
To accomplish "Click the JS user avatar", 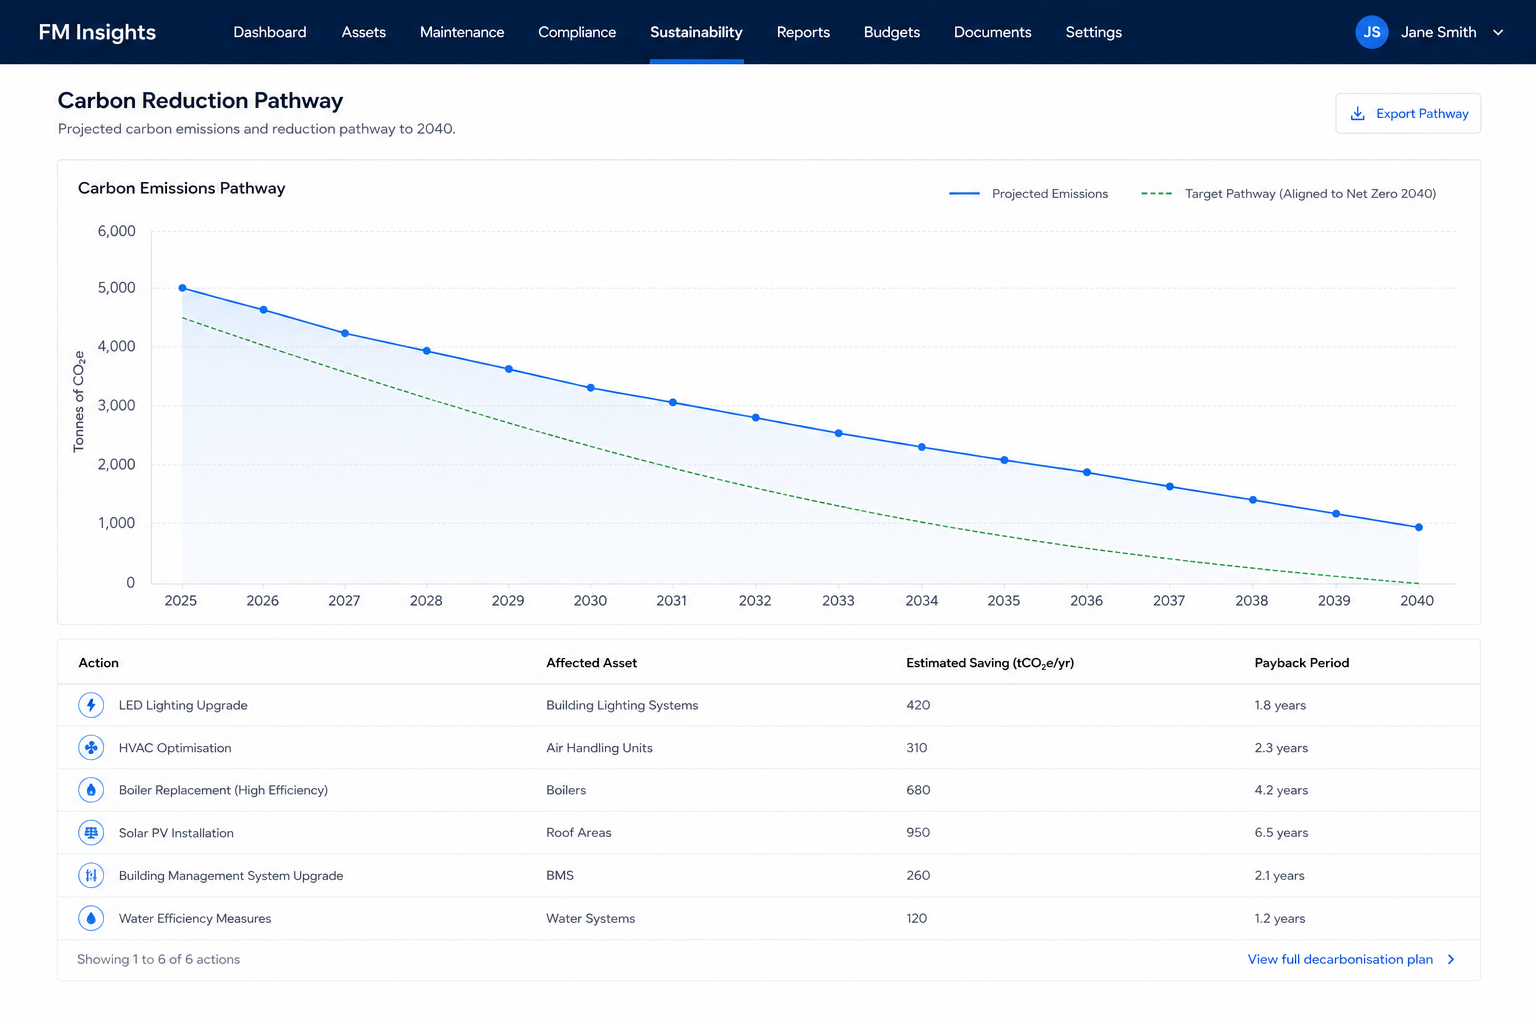I will [x=1372, y=32].
